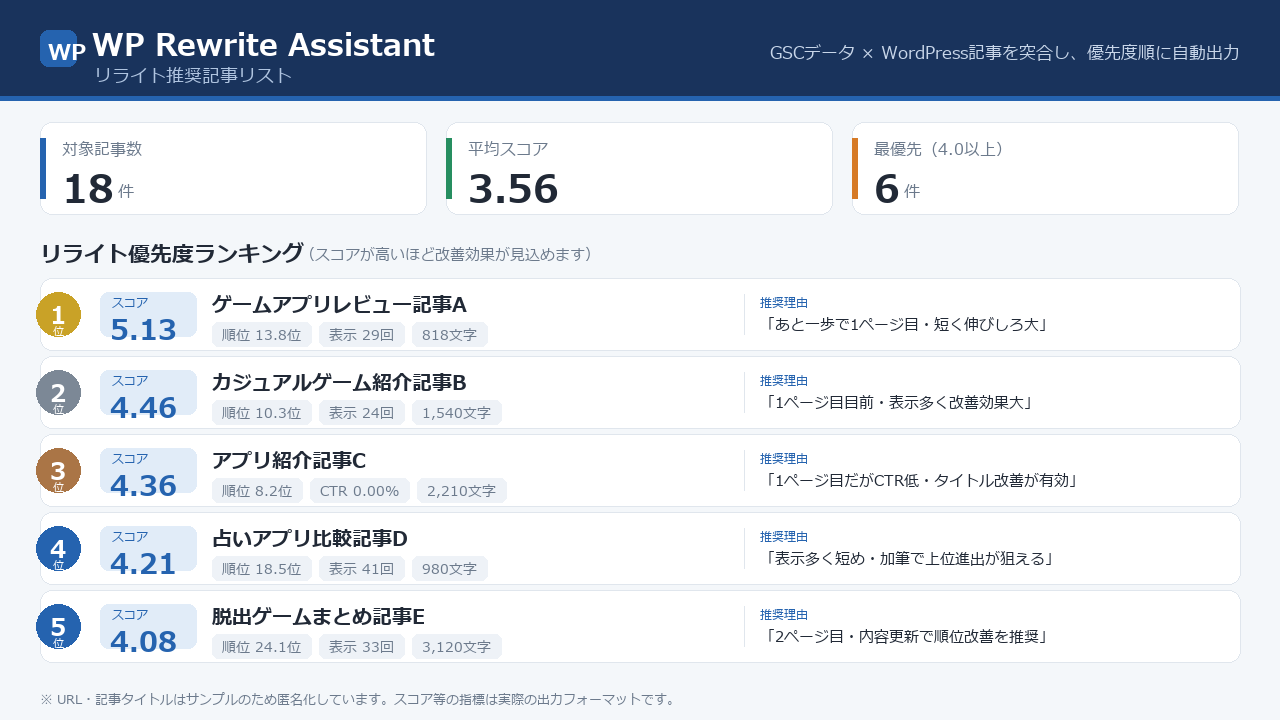Open article アプリ紹介記事C
Image resolution: width=1280 pixels, height=720 pixels.
click(289, 460)
